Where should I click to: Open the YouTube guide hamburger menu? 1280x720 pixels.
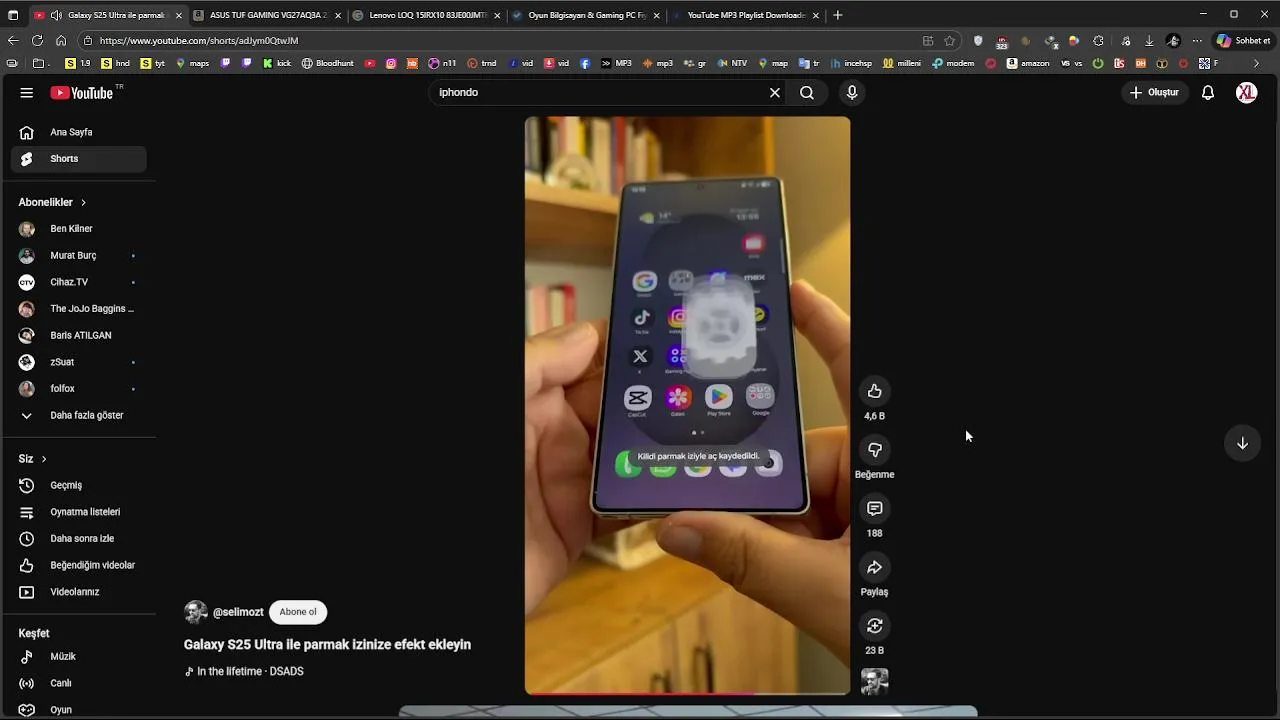pos(27,93)
